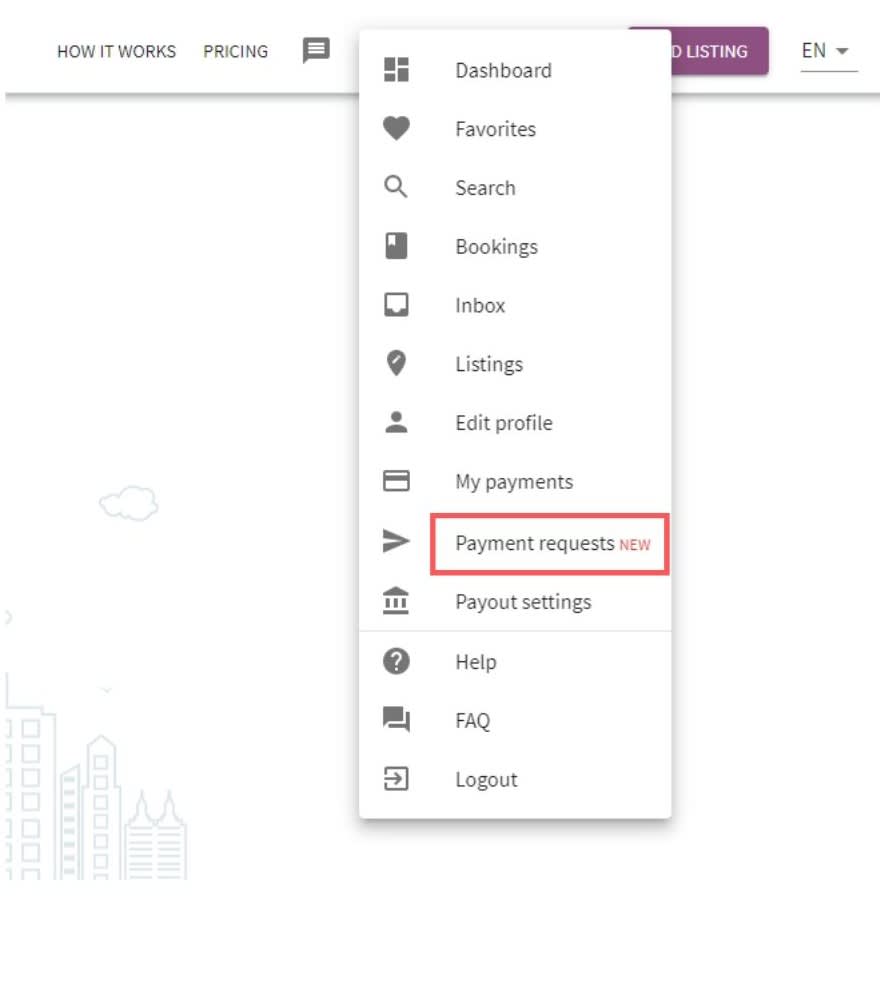Open FAQ menu entry
Viewport: 880px width, 987px height.
click(515, 720)
